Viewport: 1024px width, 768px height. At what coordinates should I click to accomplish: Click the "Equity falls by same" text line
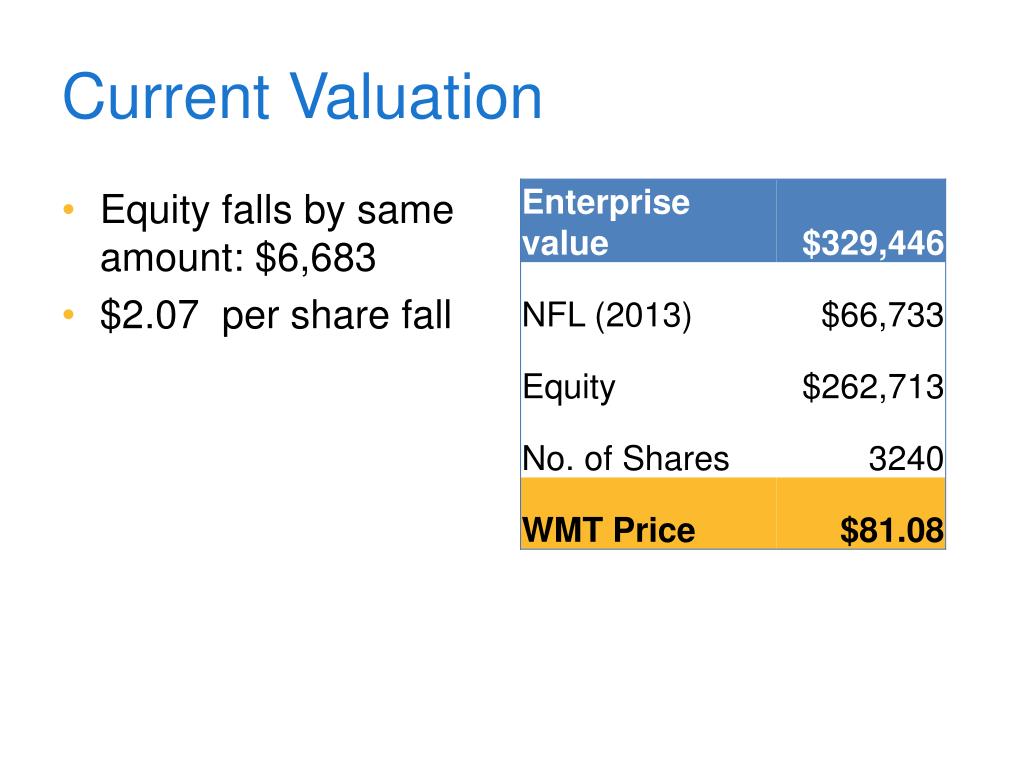pos(277,211)
